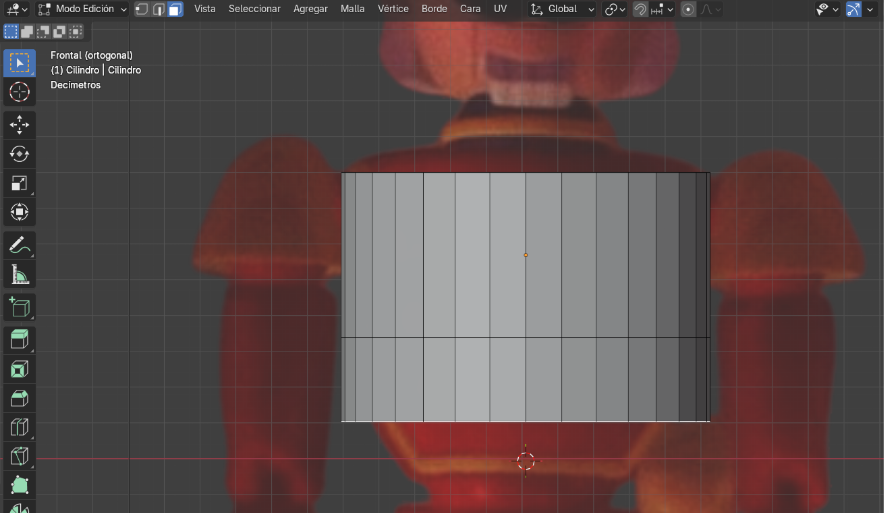Select the Add Cube tool

tap(19, 308)
